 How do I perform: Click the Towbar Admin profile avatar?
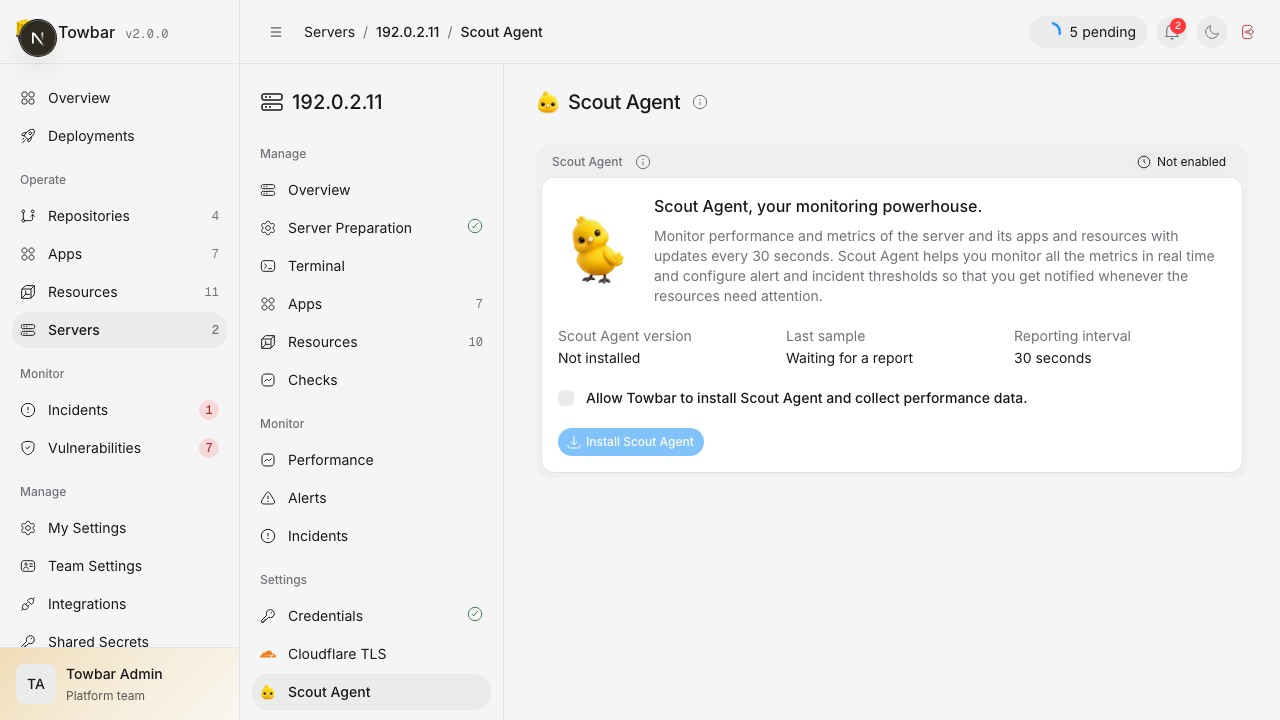(36, 684)
